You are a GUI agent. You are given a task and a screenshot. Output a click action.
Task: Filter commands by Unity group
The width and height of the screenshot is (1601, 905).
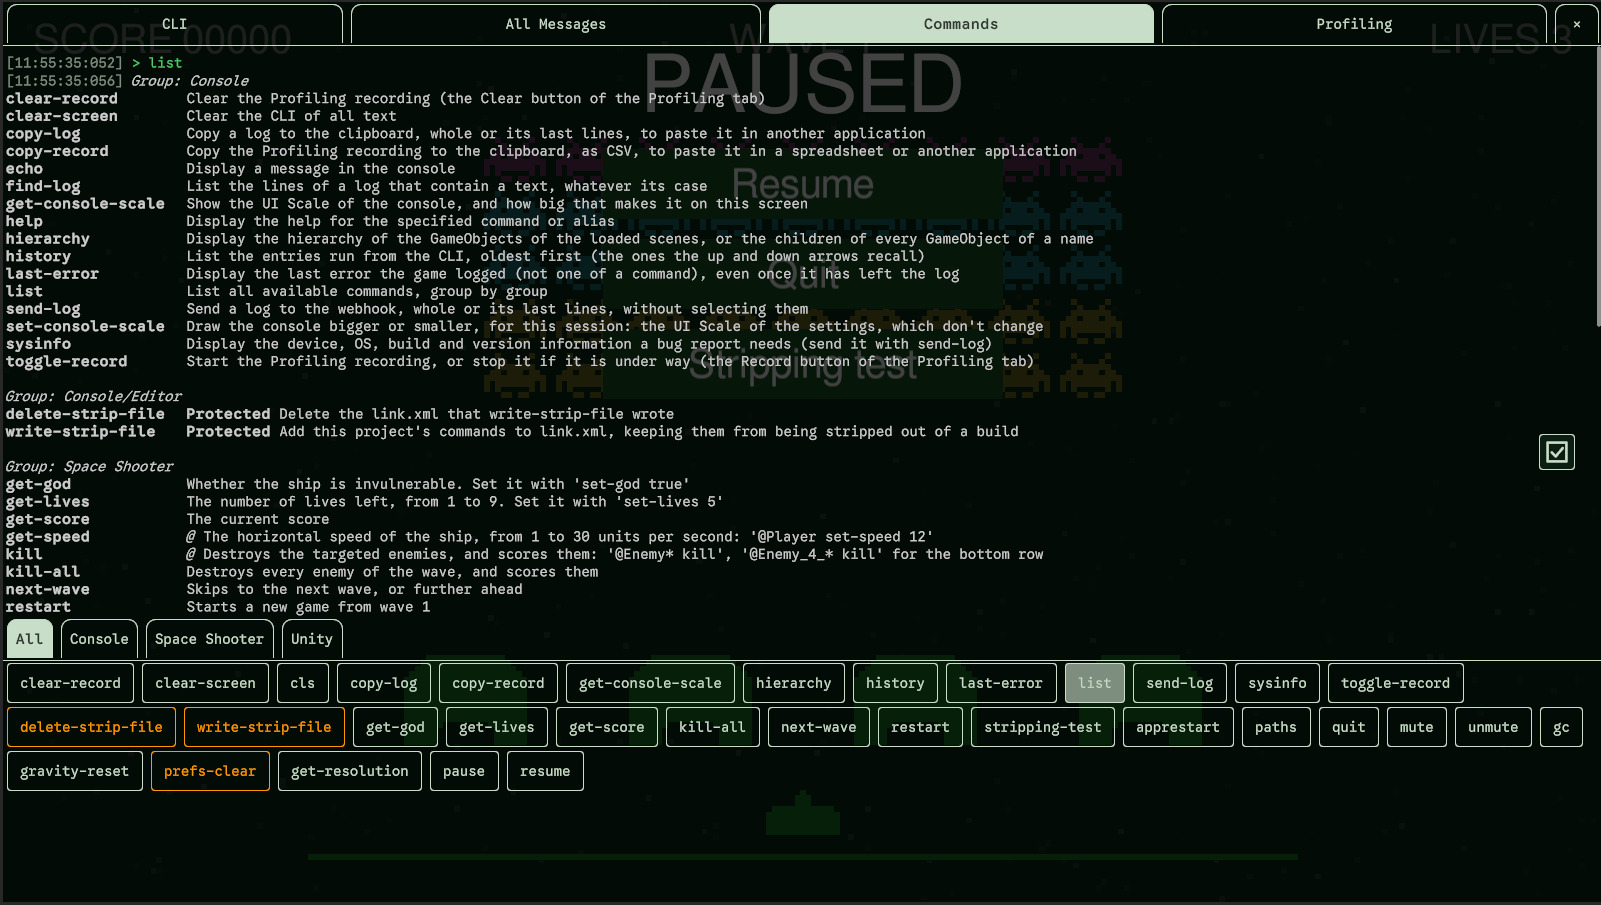tap(312, 639)
